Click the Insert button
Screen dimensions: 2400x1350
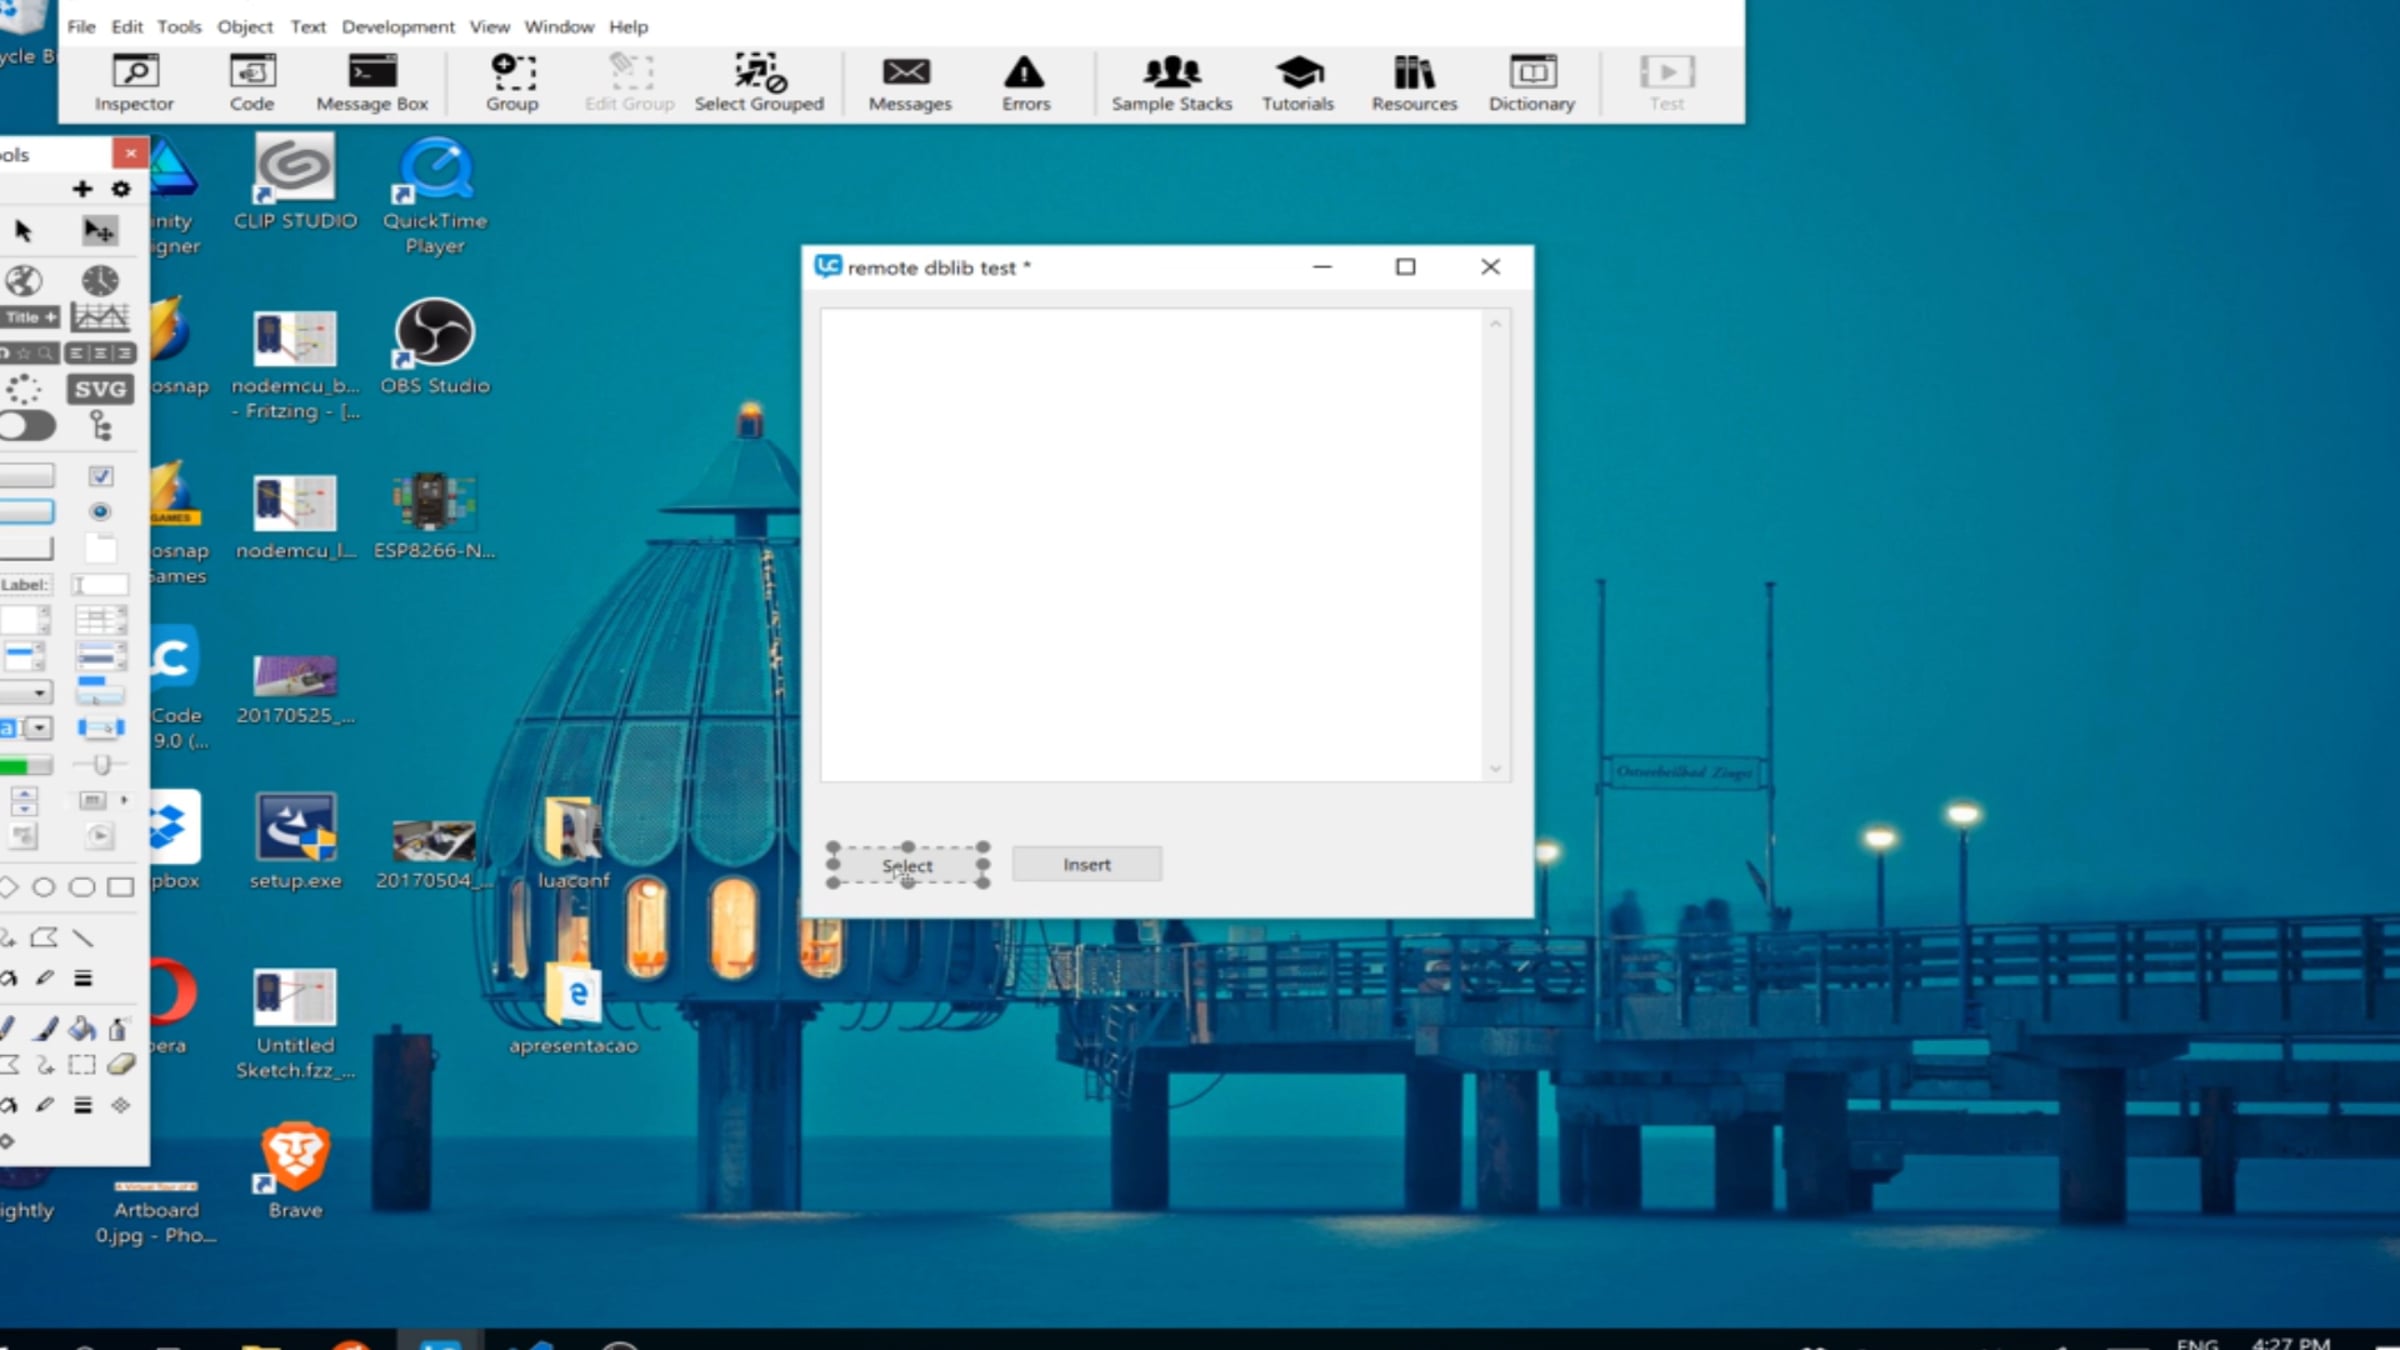click(1087, 865)
